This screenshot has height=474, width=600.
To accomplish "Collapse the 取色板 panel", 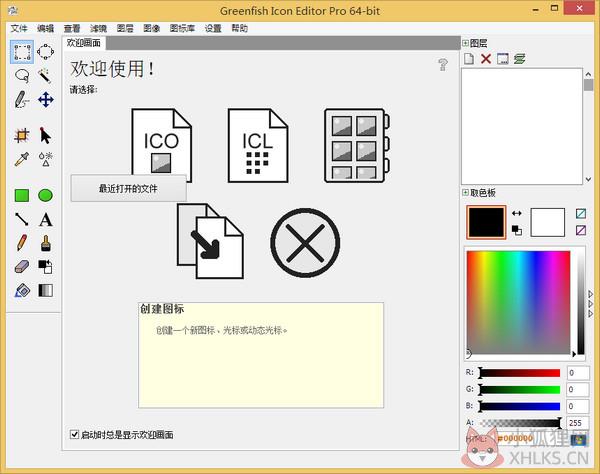I will click(x=466, y=192).
